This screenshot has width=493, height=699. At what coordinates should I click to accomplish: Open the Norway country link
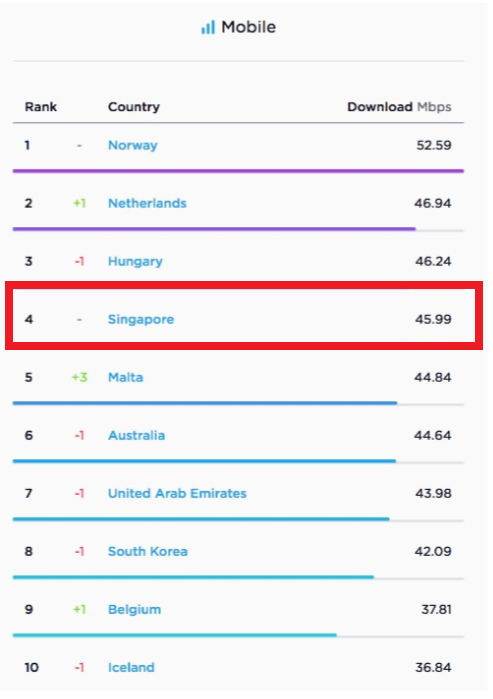coord(132,145)
